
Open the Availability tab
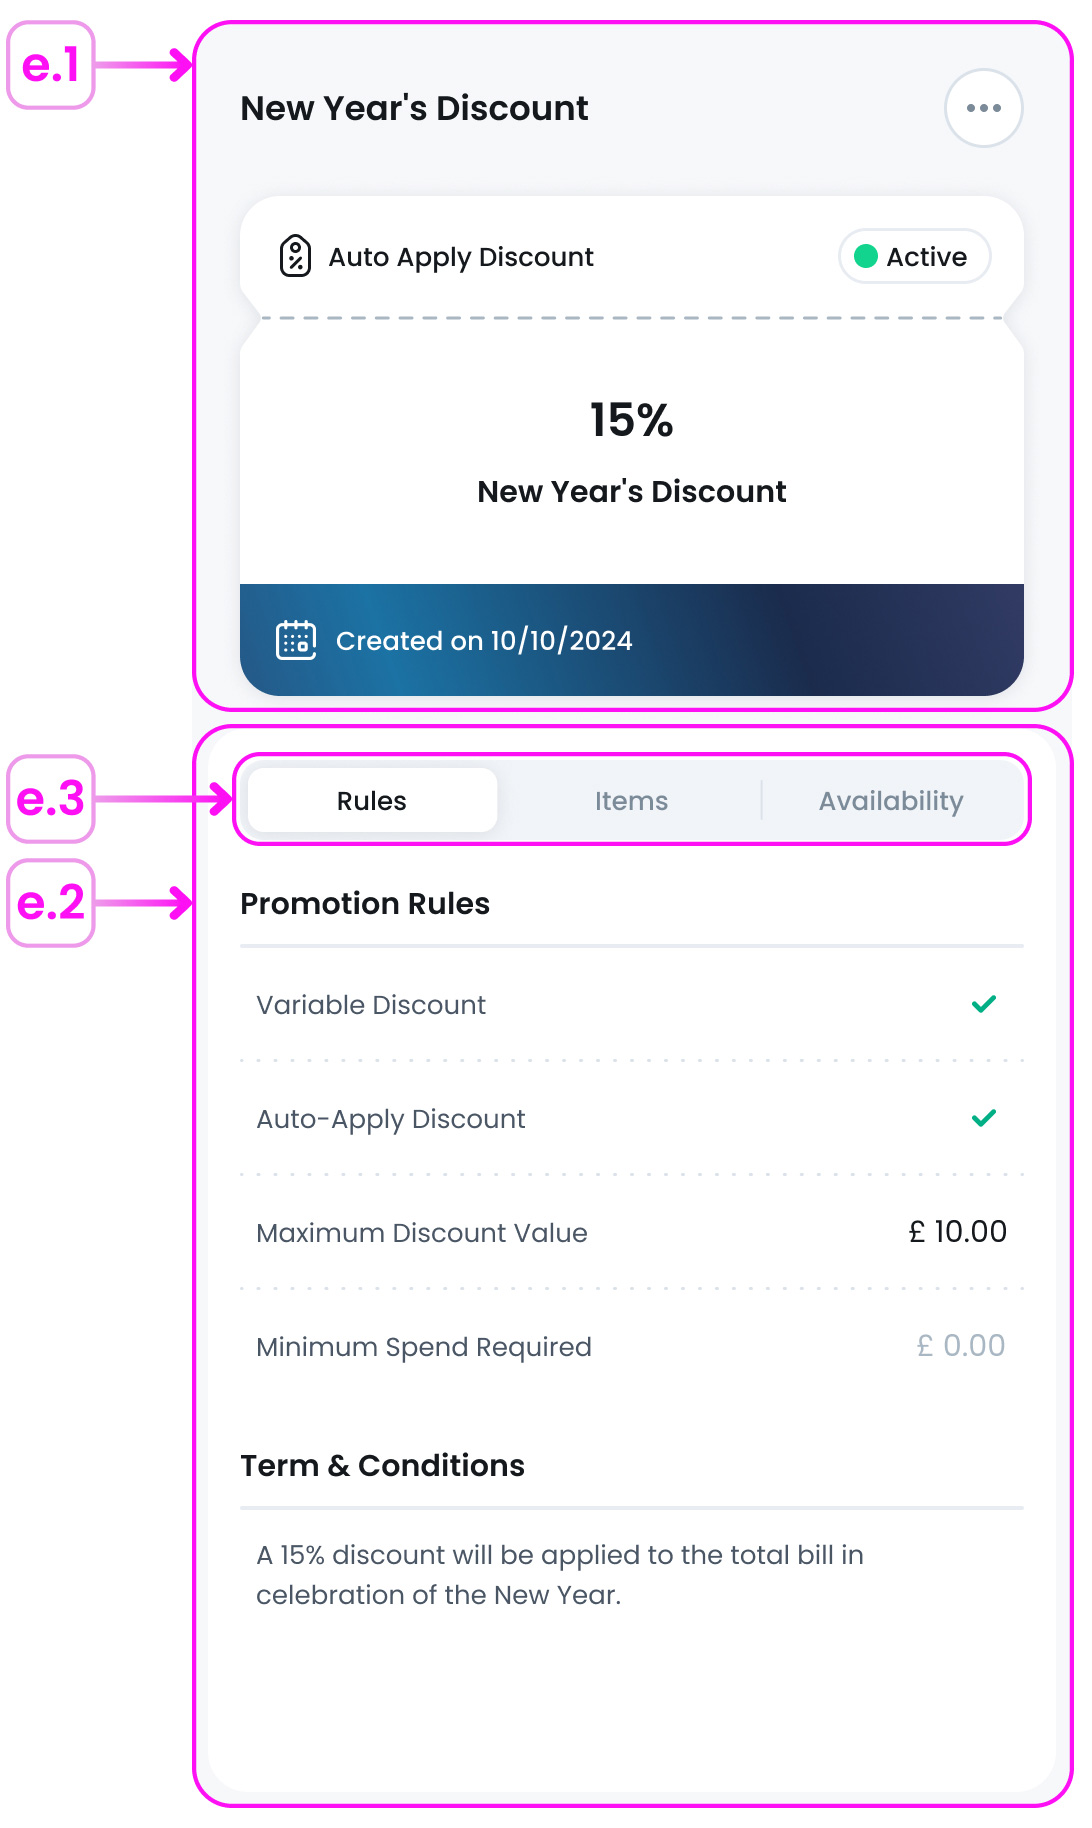pos(891,801)
